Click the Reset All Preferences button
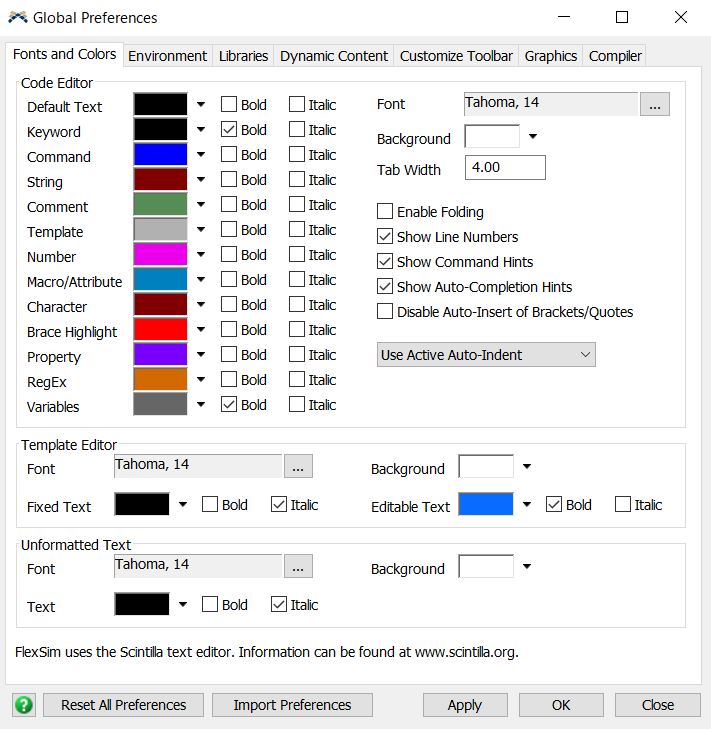Image resolution: width=711 pixels, height=729 pixels. pos(124,705)
